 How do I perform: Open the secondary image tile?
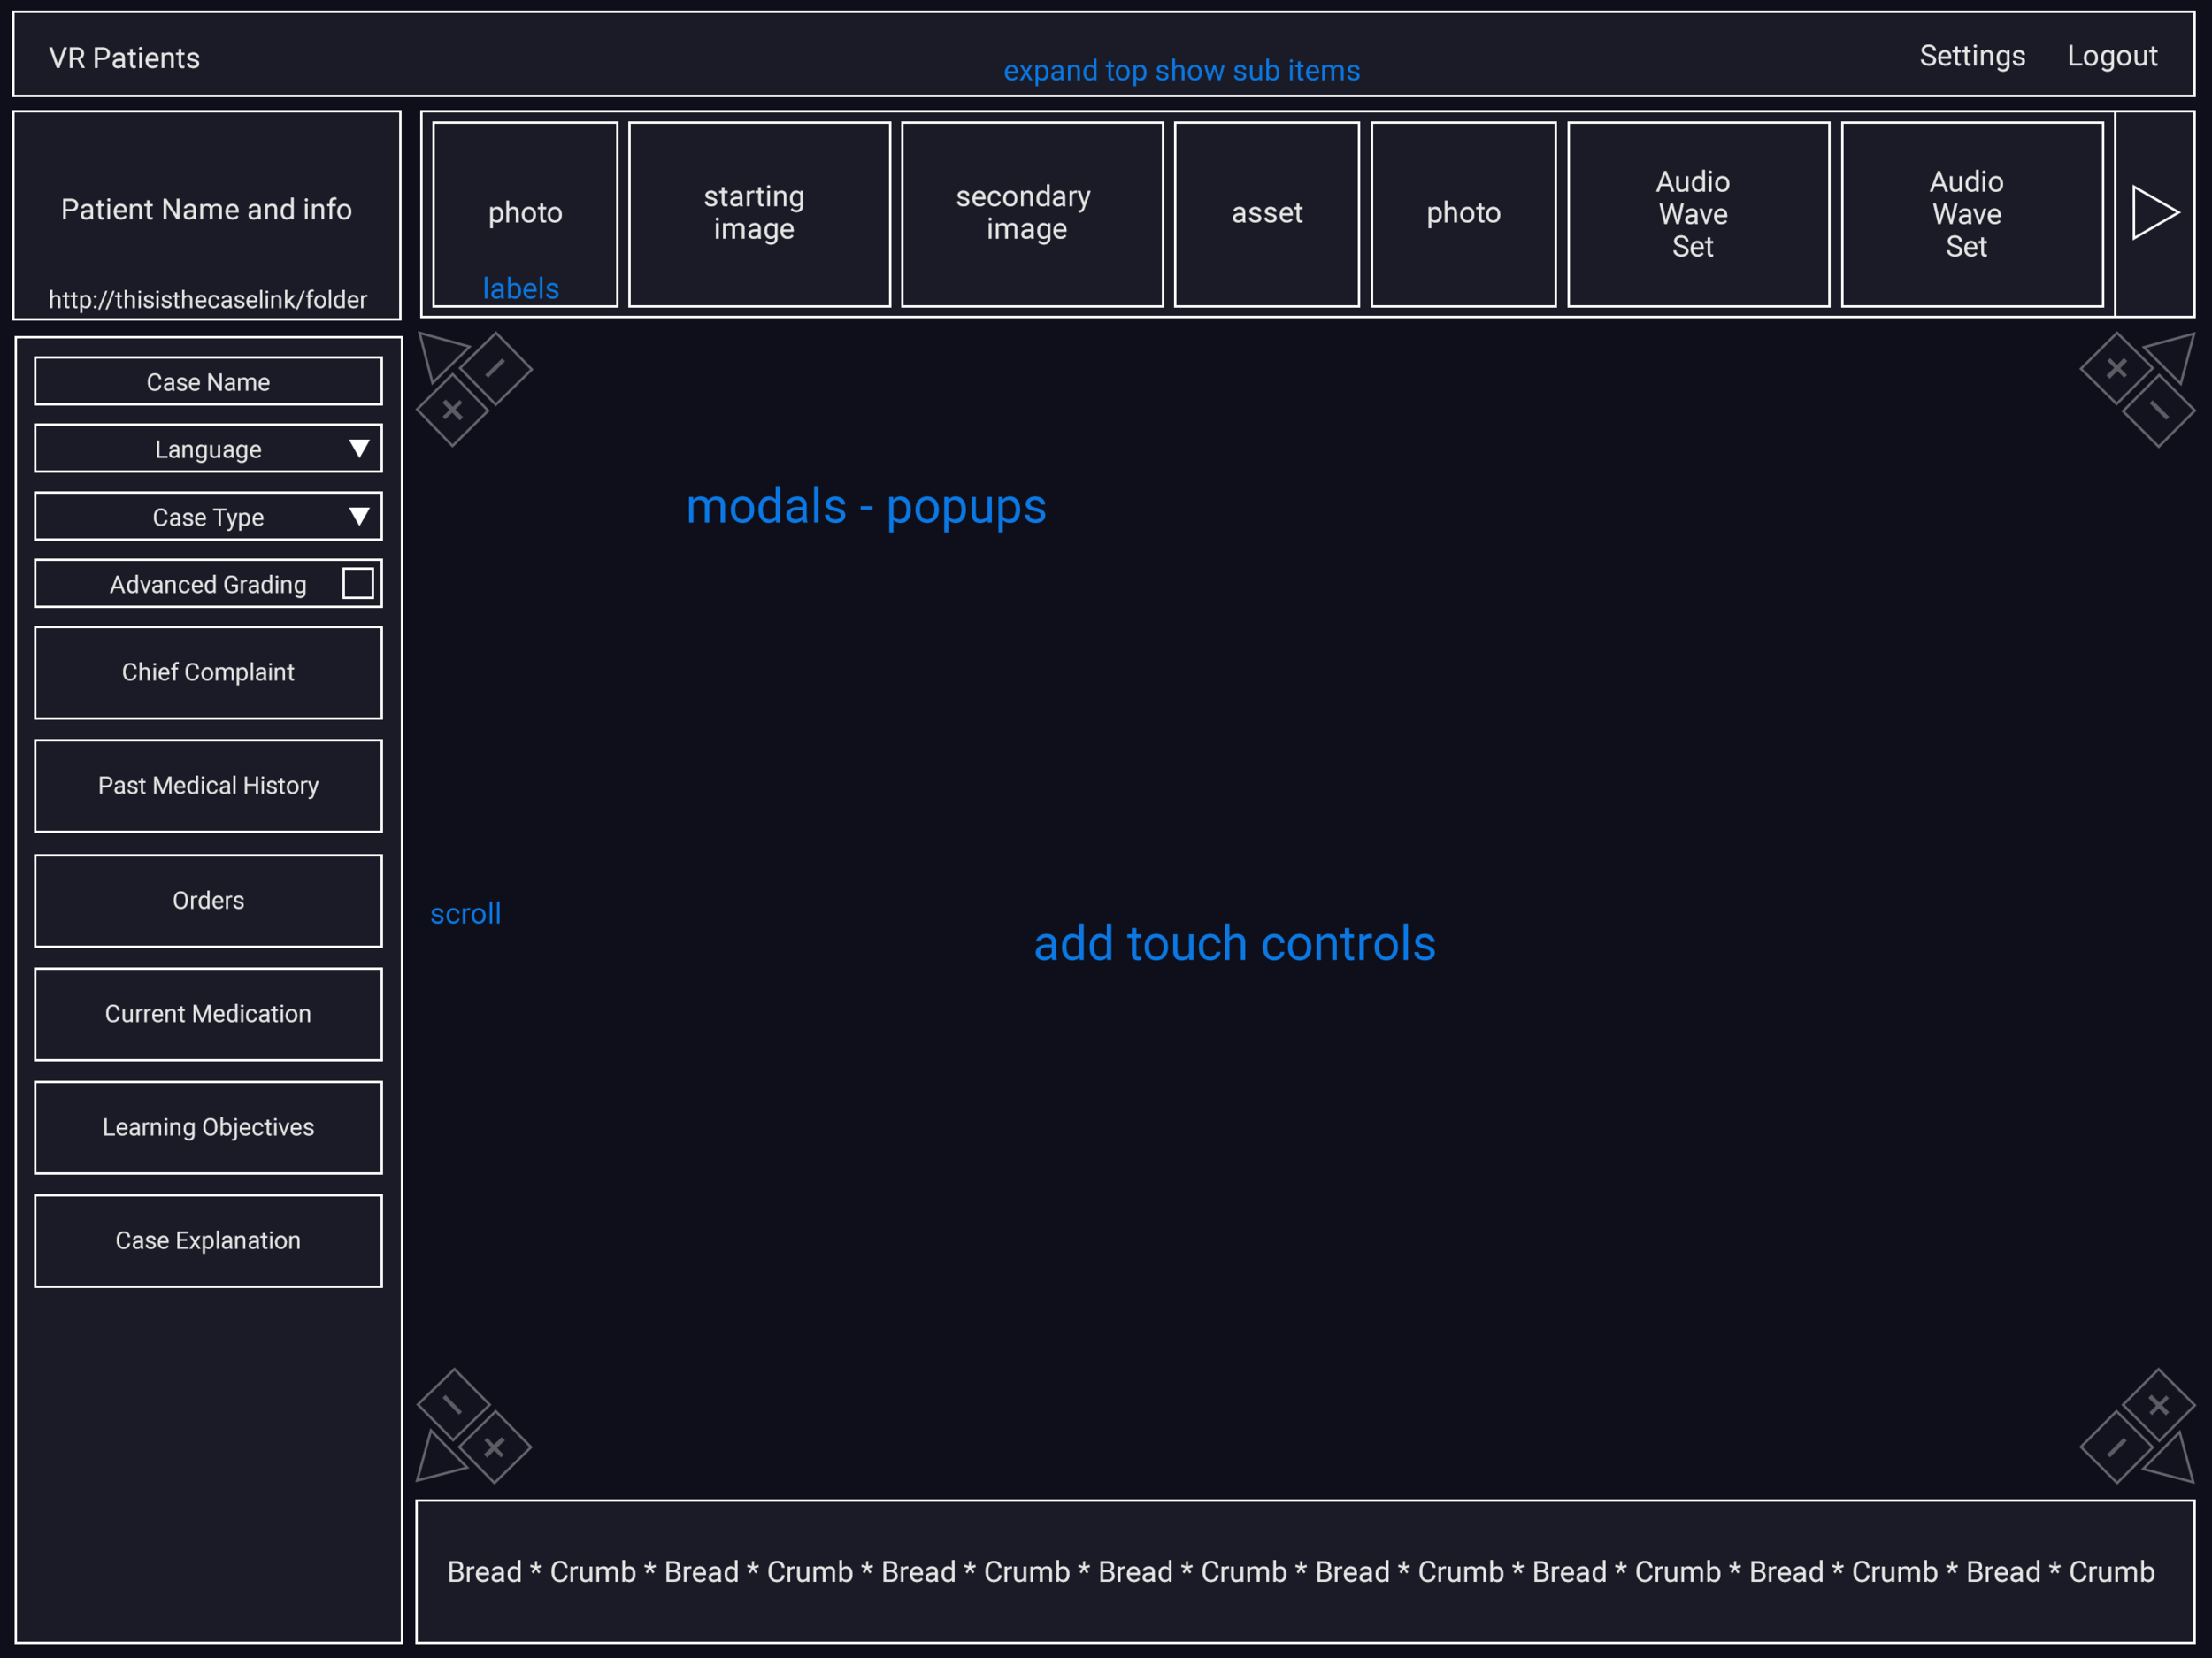coord(1031,213)
